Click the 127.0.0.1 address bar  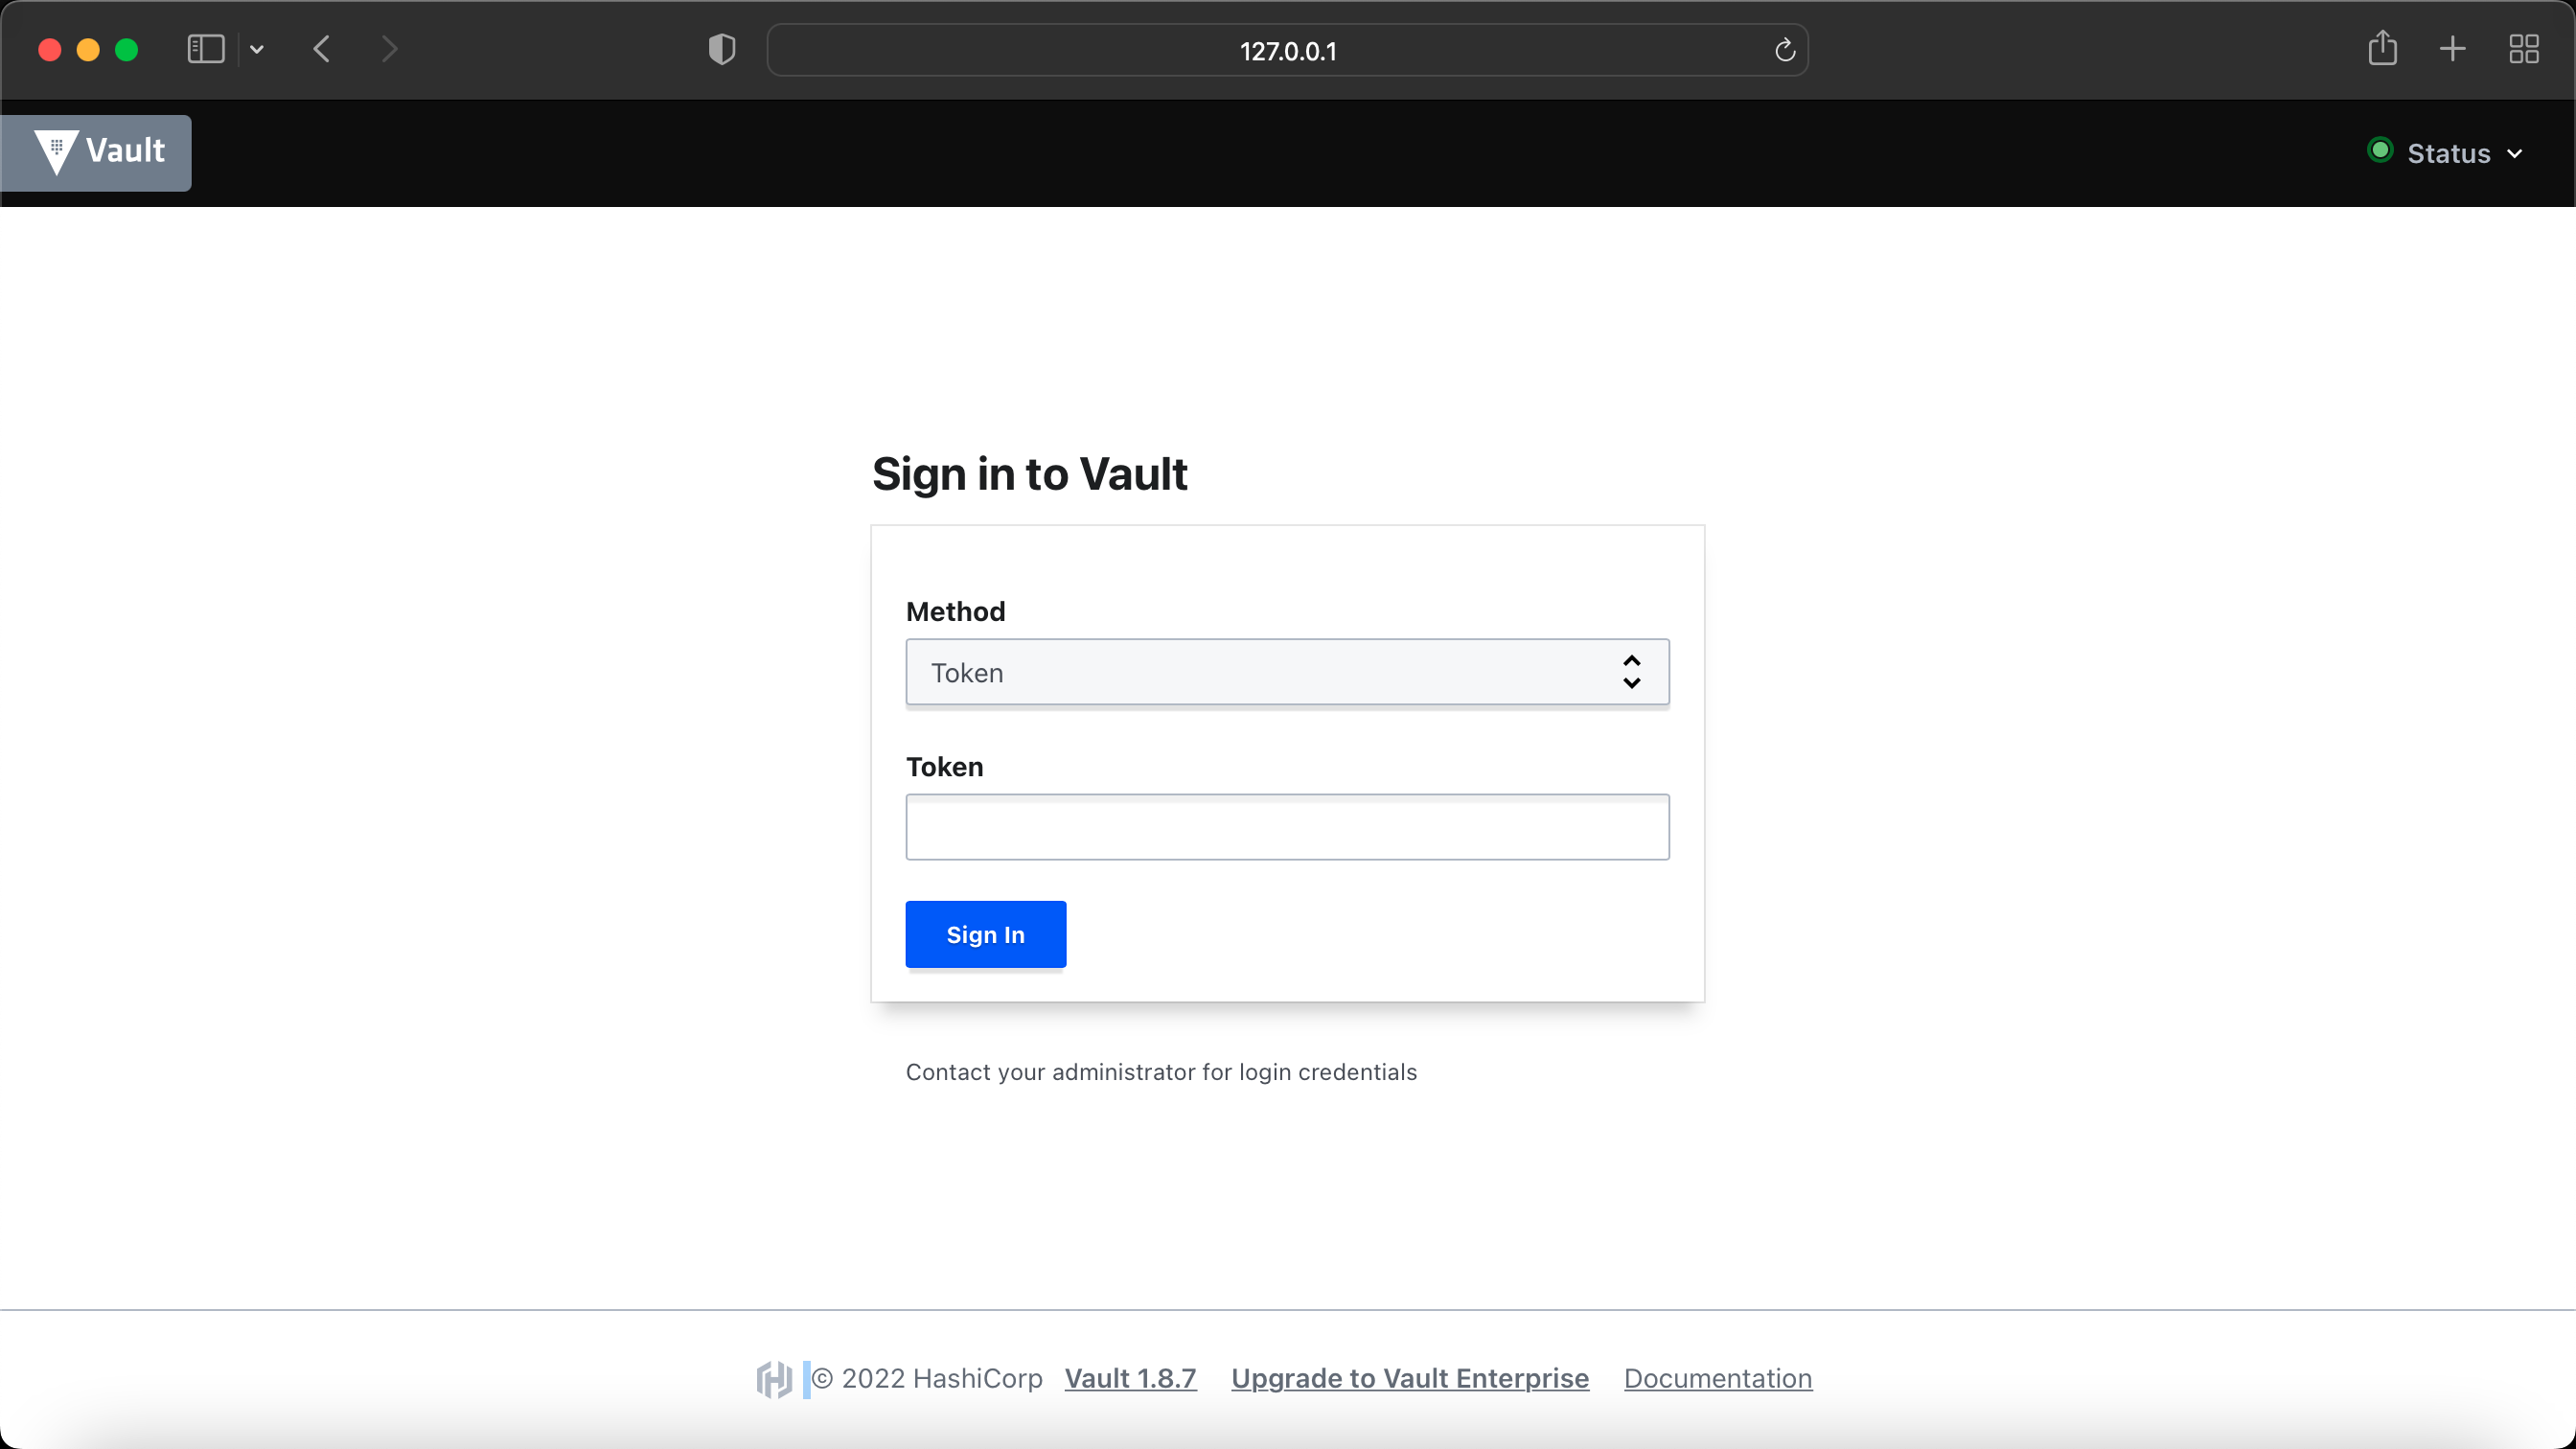click(1286, 50)
